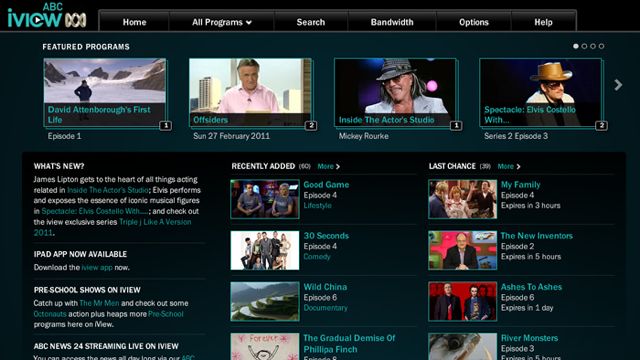Click episode count badge on David Attenborough's First Life
Viewport: 640px width, 360px height.
pos(166,126)
